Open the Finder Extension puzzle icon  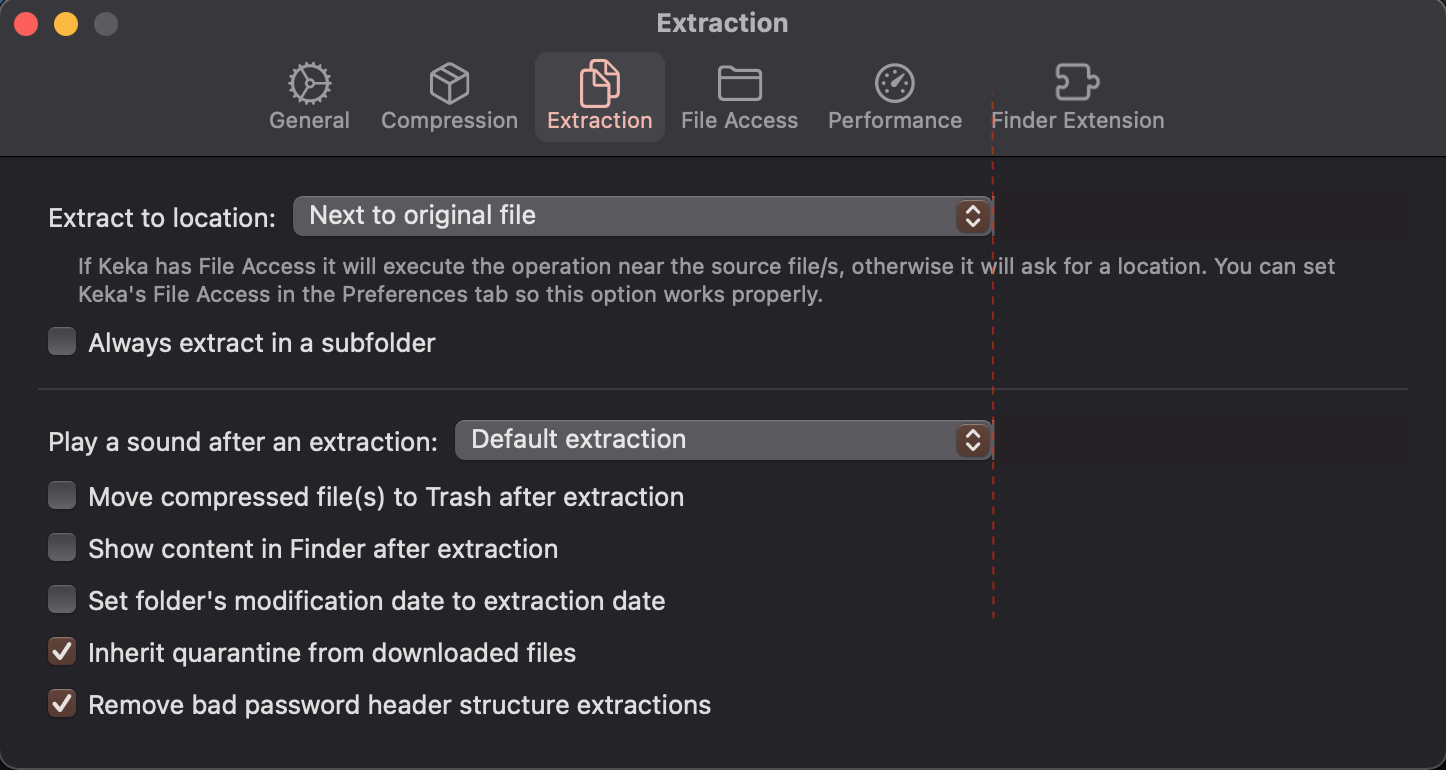tap(1078, 83)
